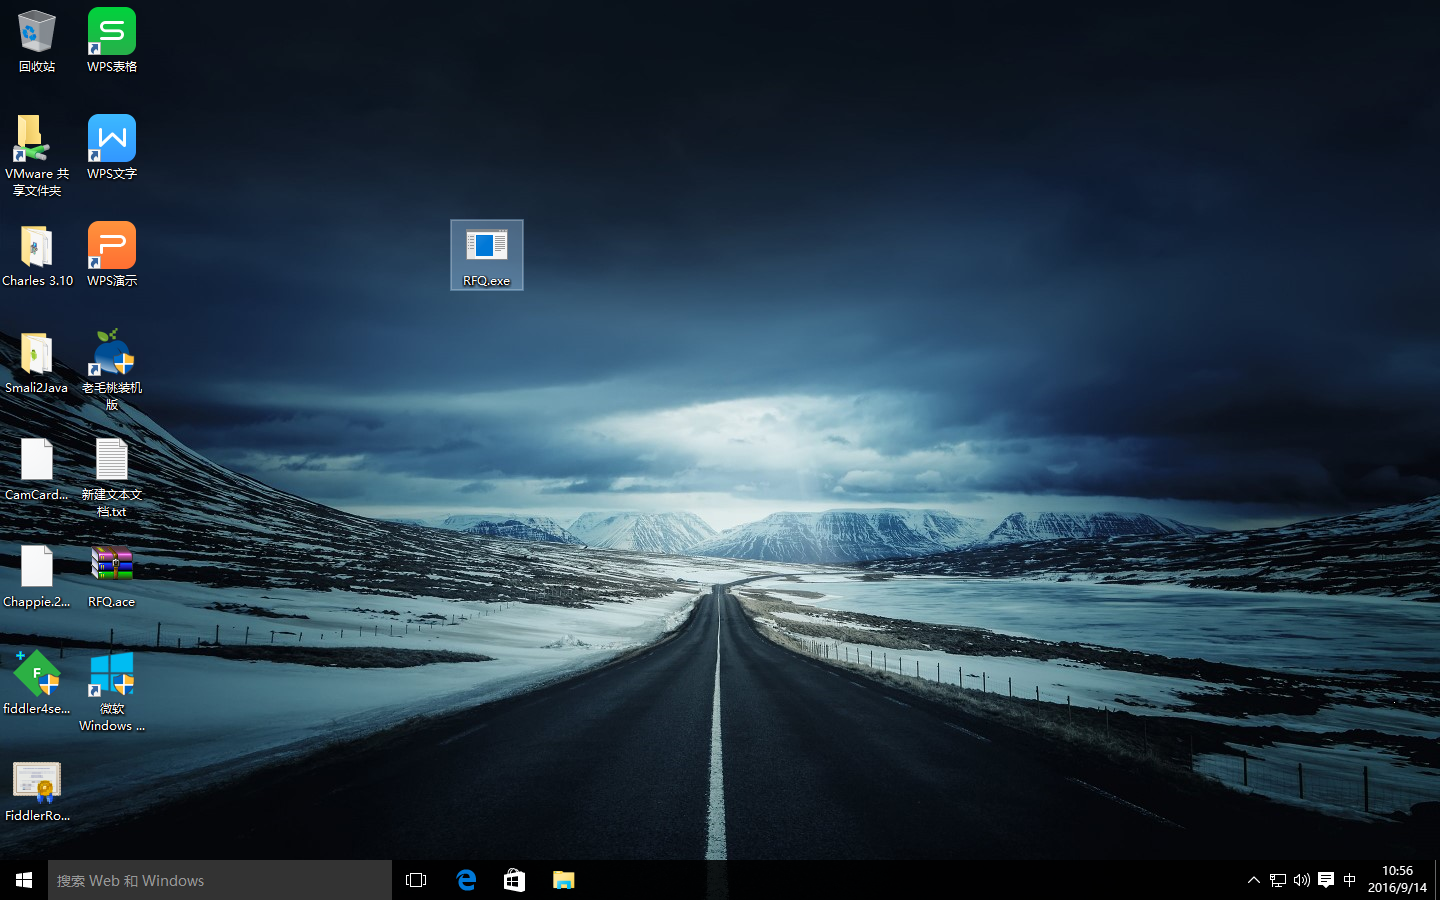Expand the hidden system tray icons
Image resolution: width=1440 pixels, height=900 pixels.
pyautogui.click(x=1253, y=880)
